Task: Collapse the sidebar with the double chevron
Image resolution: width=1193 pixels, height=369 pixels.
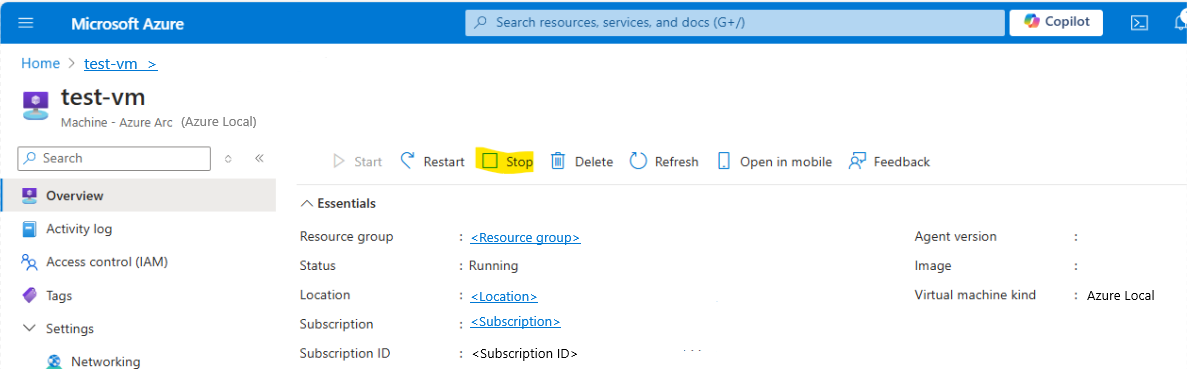Action: click(x=259, y=158)
